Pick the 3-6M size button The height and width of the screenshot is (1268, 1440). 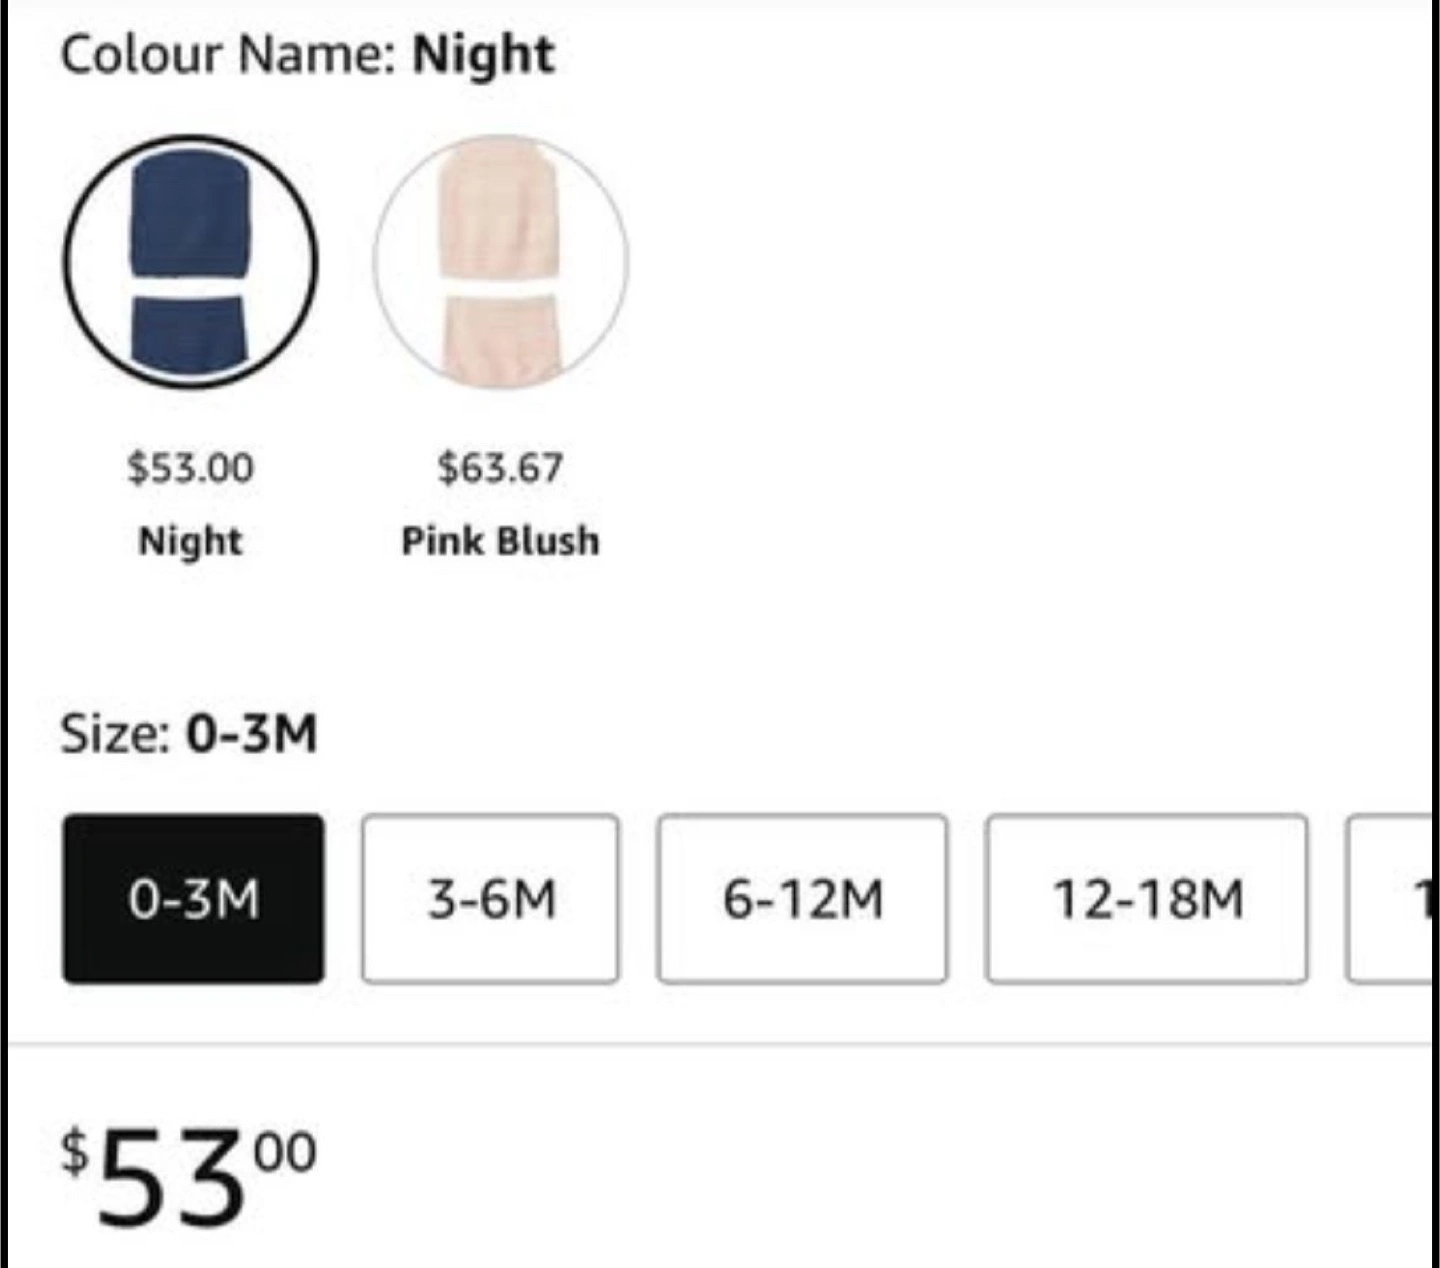pyautogui.click(x=490, y=898)
